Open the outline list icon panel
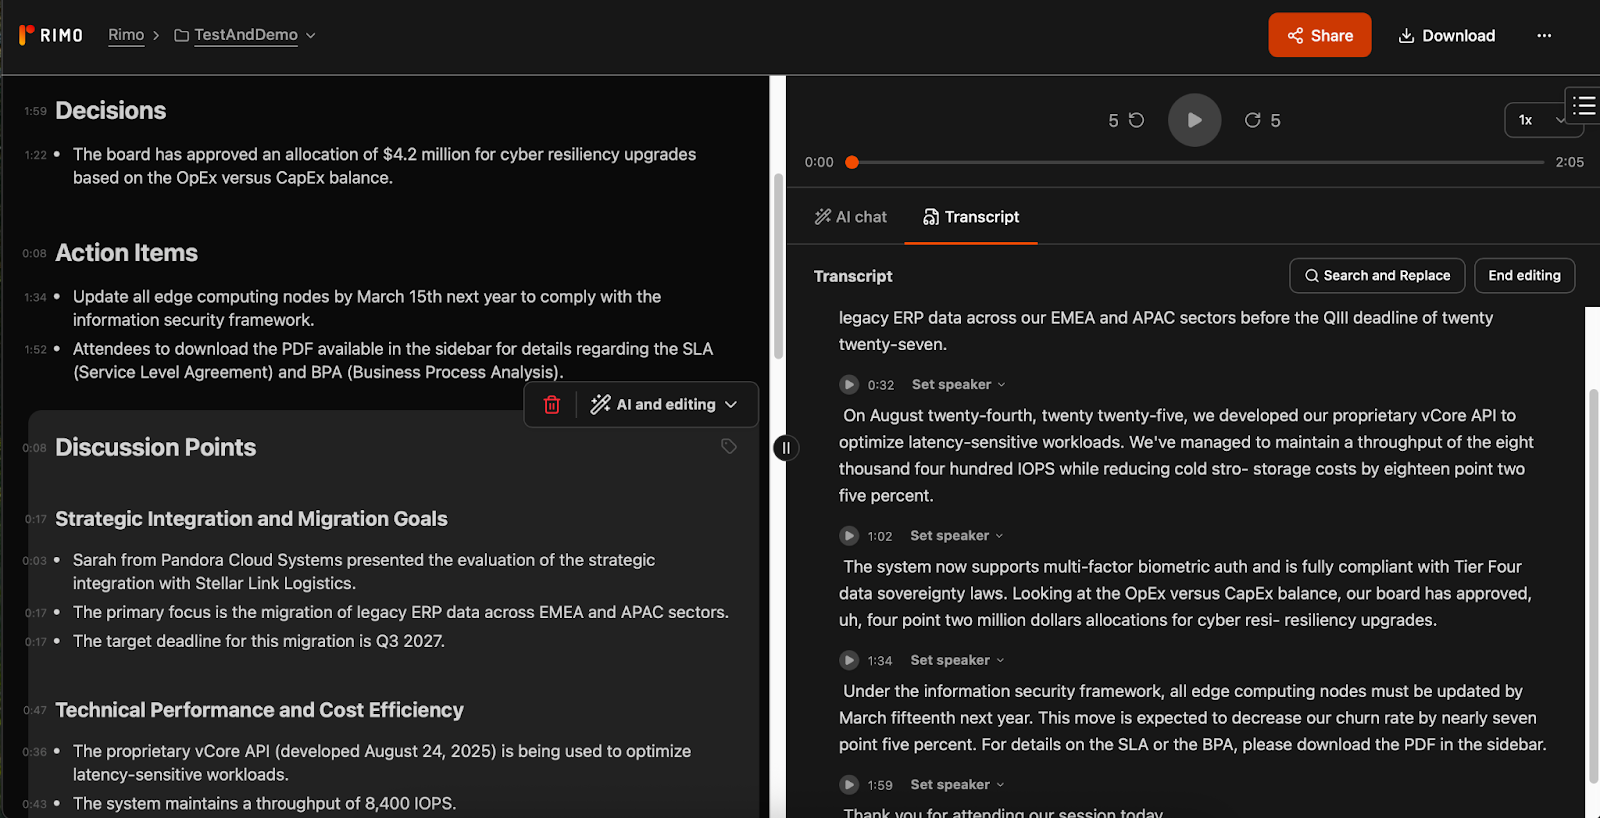 [x=1583, y=106]
